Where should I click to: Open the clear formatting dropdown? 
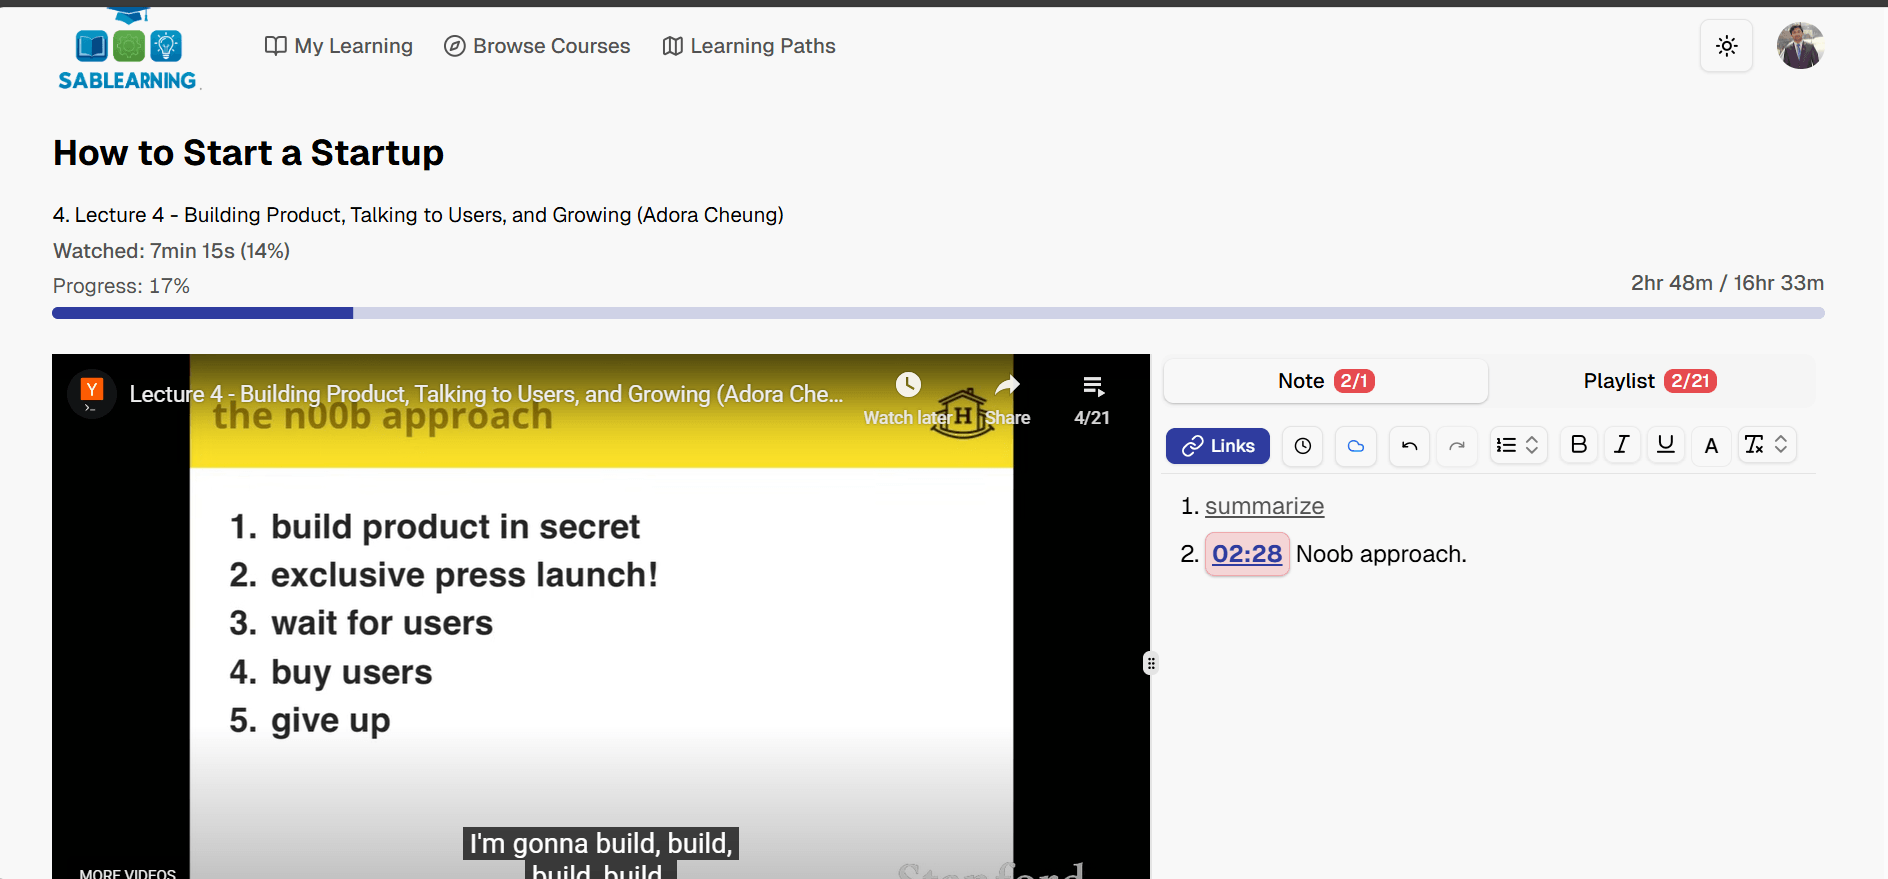click(x=1766, y=445)
